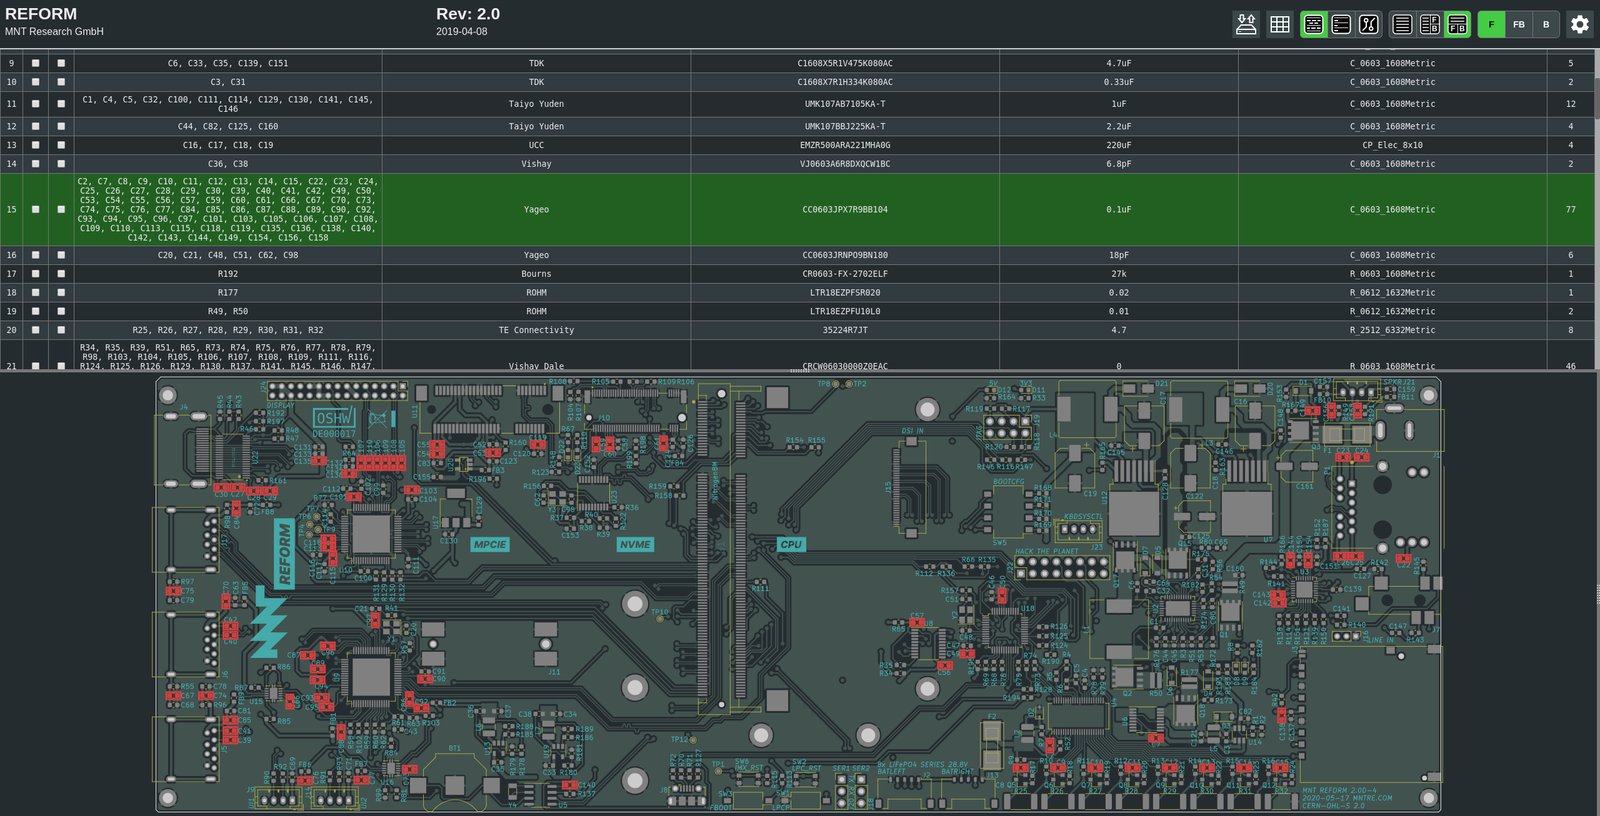Tick first checkbox in highlighted row 15
This screenshot has height=816, width=1600.
(36, 209)
